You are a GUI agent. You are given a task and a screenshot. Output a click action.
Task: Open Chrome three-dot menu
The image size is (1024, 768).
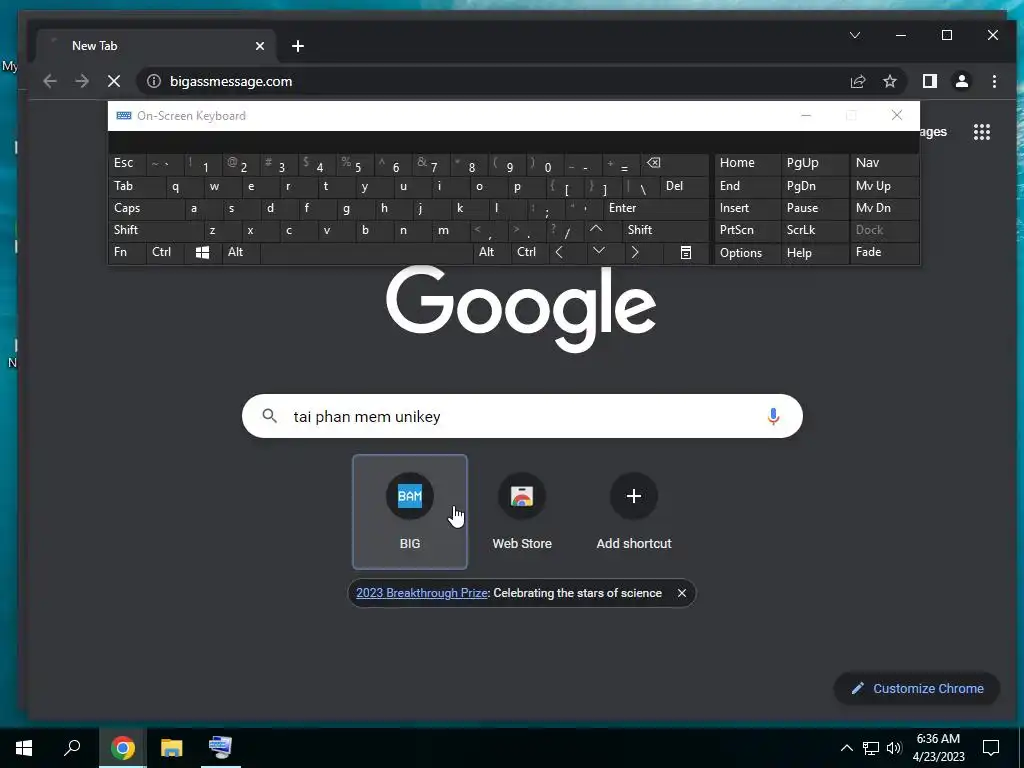coord(994,81)
